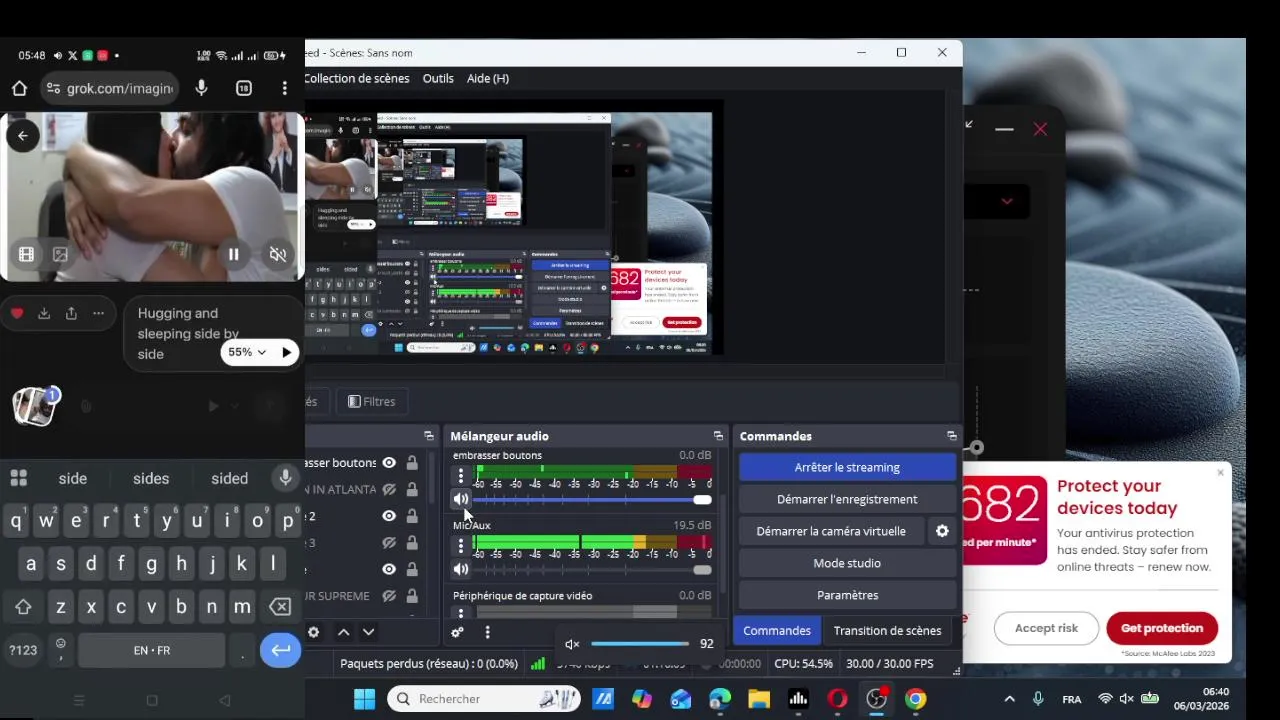Mute the Mic/Aux audio
This screenshot has height=720, width=1280.
point(460,569)
